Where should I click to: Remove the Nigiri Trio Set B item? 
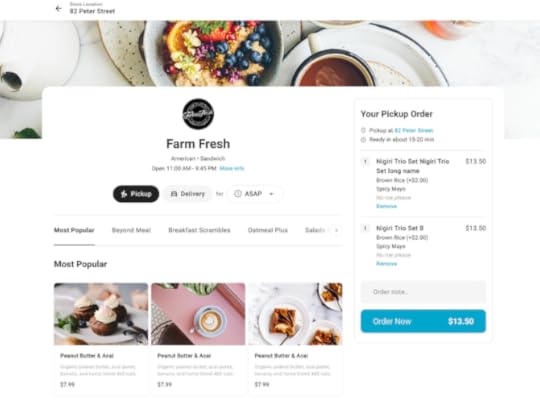coord(386,264)
